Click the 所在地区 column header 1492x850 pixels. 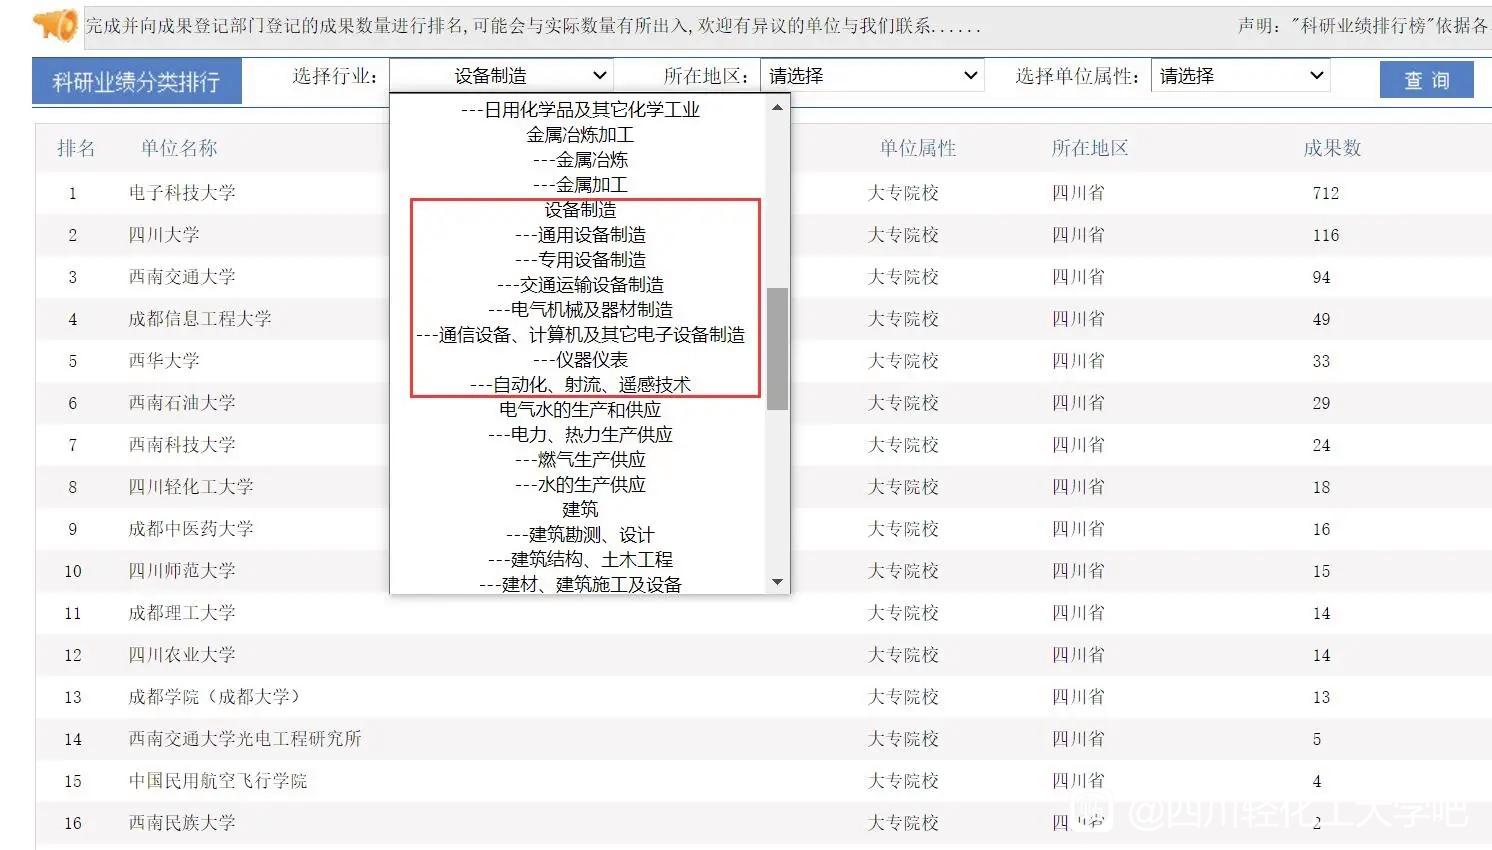click(1090, 148)
